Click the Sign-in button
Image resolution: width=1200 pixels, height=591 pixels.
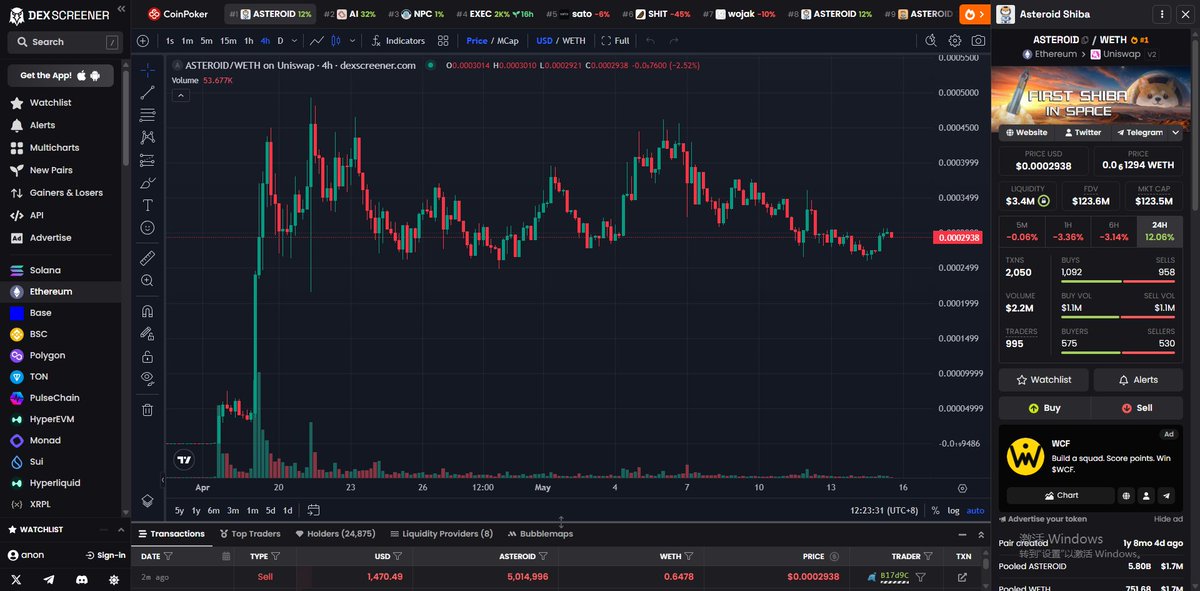click(106, 555)
